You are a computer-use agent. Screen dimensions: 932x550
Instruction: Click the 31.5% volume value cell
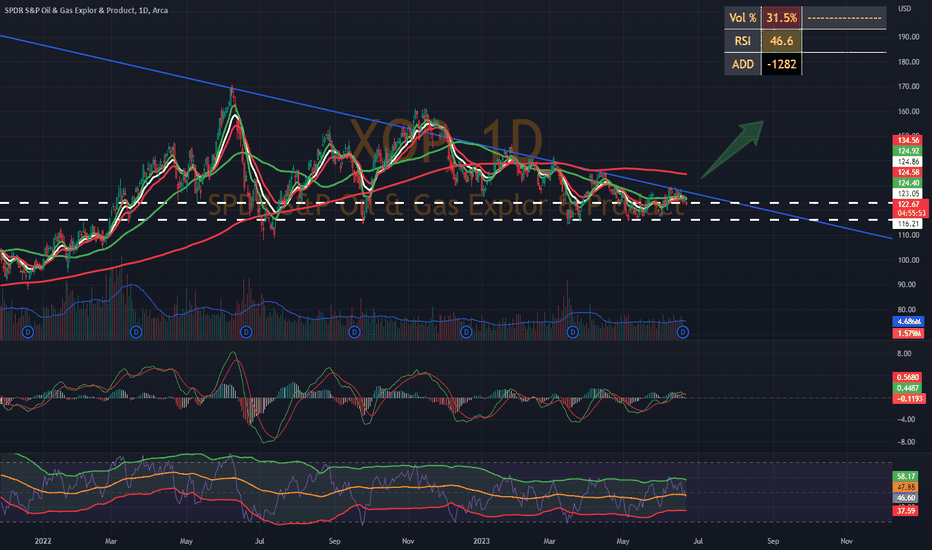781,18
